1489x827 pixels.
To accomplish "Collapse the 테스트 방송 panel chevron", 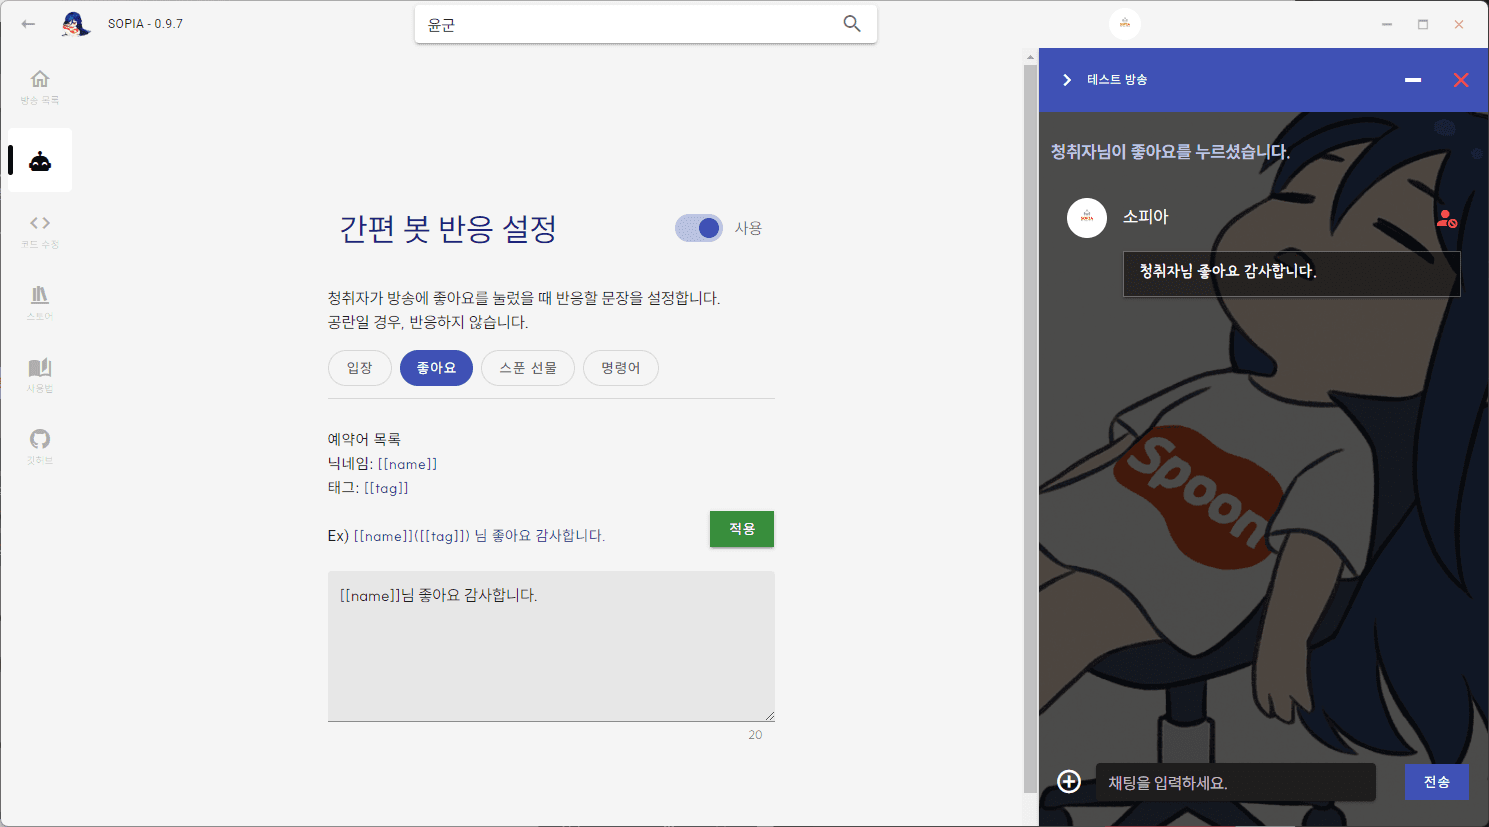I will coord(1067,80).
